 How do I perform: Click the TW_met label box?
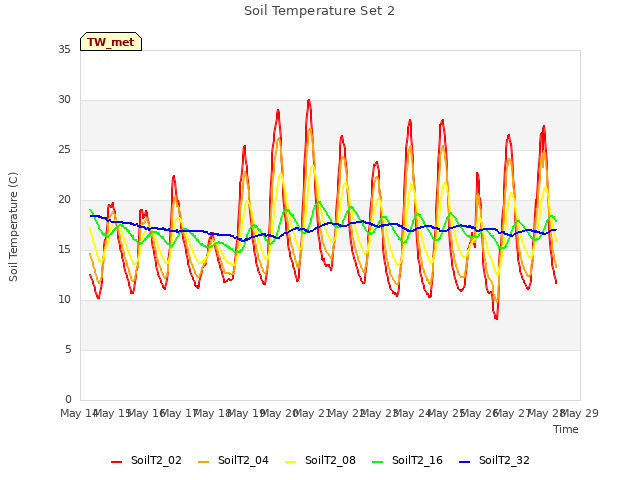click(111, 42)
